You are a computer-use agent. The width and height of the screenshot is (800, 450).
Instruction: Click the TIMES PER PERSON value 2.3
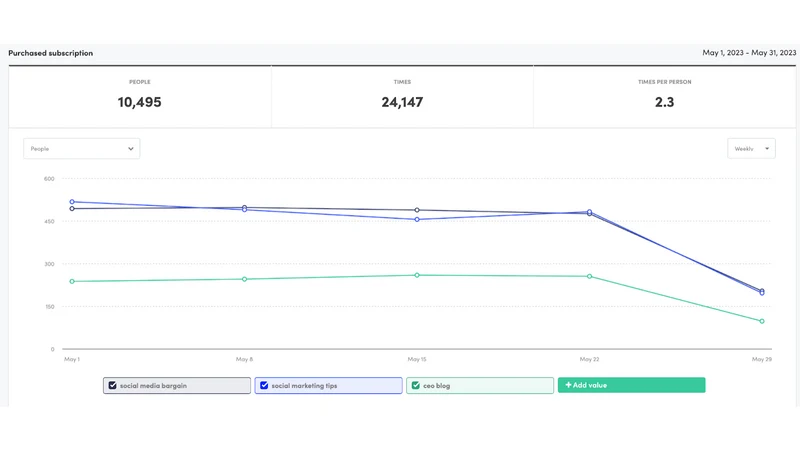click(x=664, y=102)
